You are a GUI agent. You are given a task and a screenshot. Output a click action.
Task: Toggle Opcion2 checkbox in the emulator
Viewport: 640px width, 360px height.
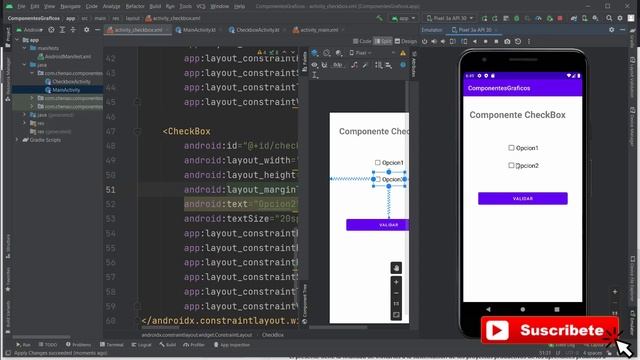click(x=511, y=165)
